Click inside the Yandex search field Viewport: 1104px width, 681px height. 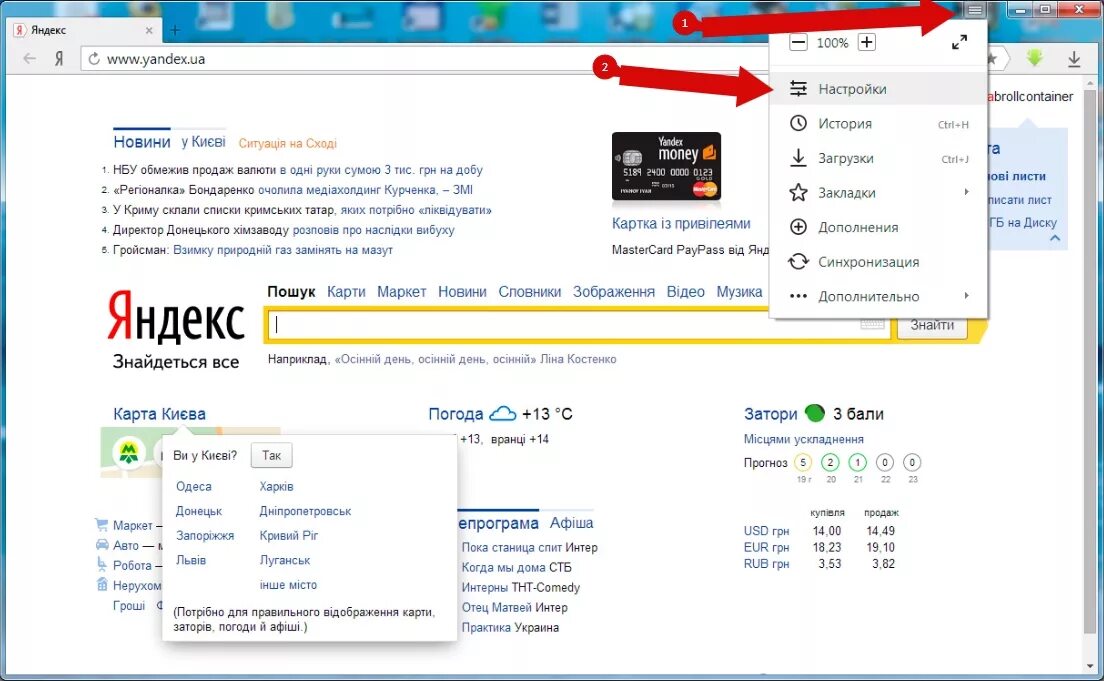[x=577, y=325]
